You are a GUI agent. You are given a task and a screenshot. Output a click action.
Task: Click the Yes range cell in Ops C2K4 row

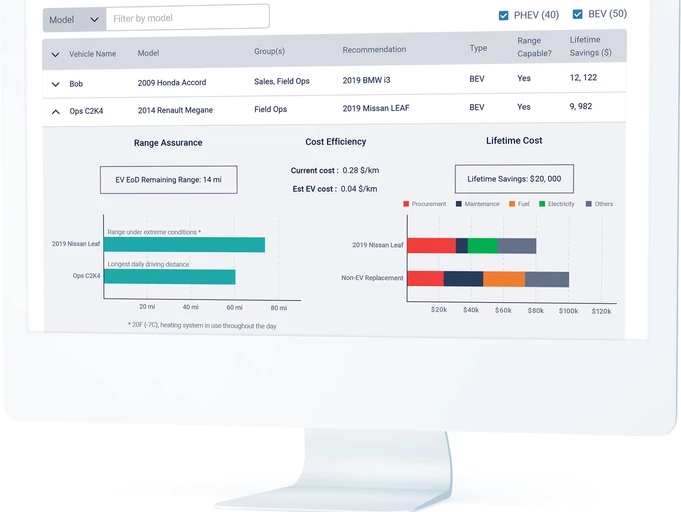(524, 107)
